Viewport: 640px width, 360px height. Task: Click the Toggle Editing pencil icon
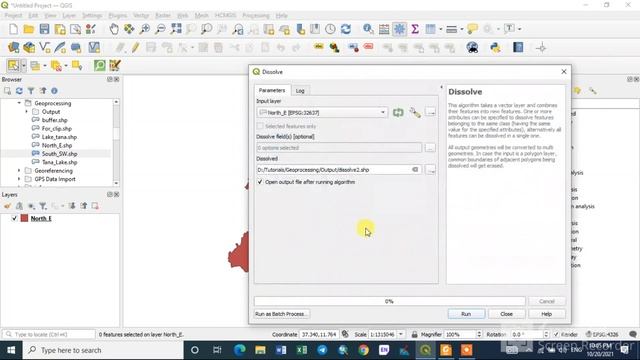tap(135, 48)
